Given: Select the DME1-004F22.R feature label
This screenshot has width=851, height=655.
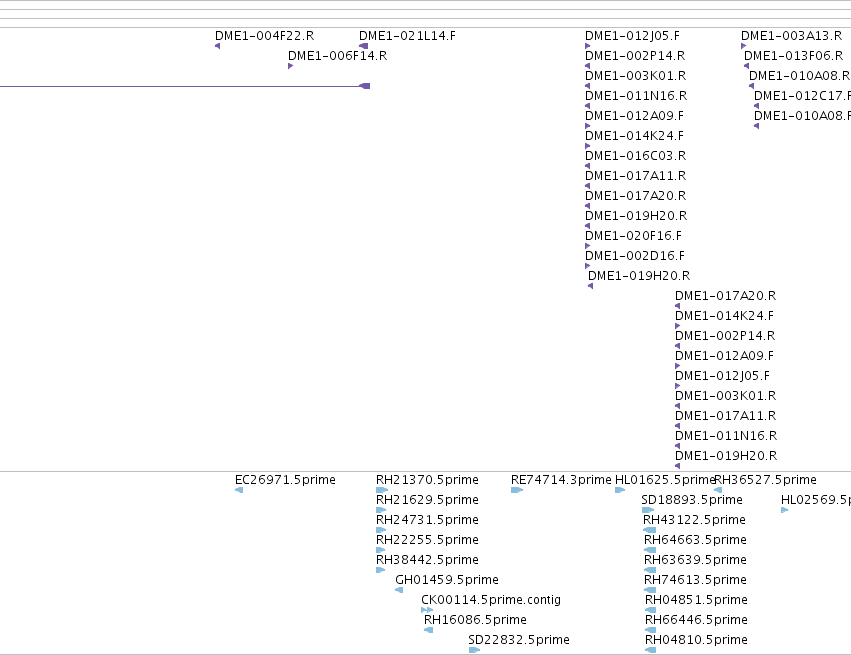Looking at the screenshot, I should point(264,36).
